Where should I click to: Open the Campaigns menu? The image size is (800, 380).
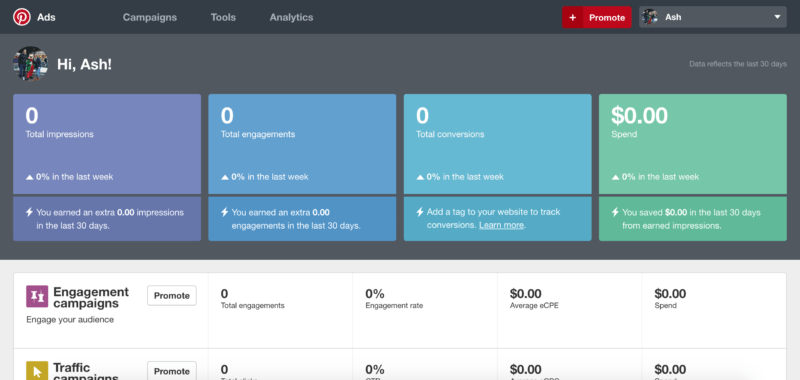click(x=149, y=17)
